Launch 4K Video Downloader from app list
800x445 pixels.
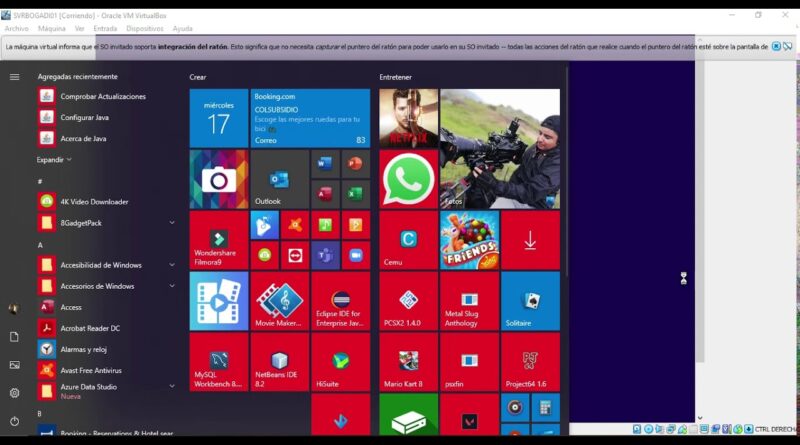pyautogui.click(x=106, y=202)
